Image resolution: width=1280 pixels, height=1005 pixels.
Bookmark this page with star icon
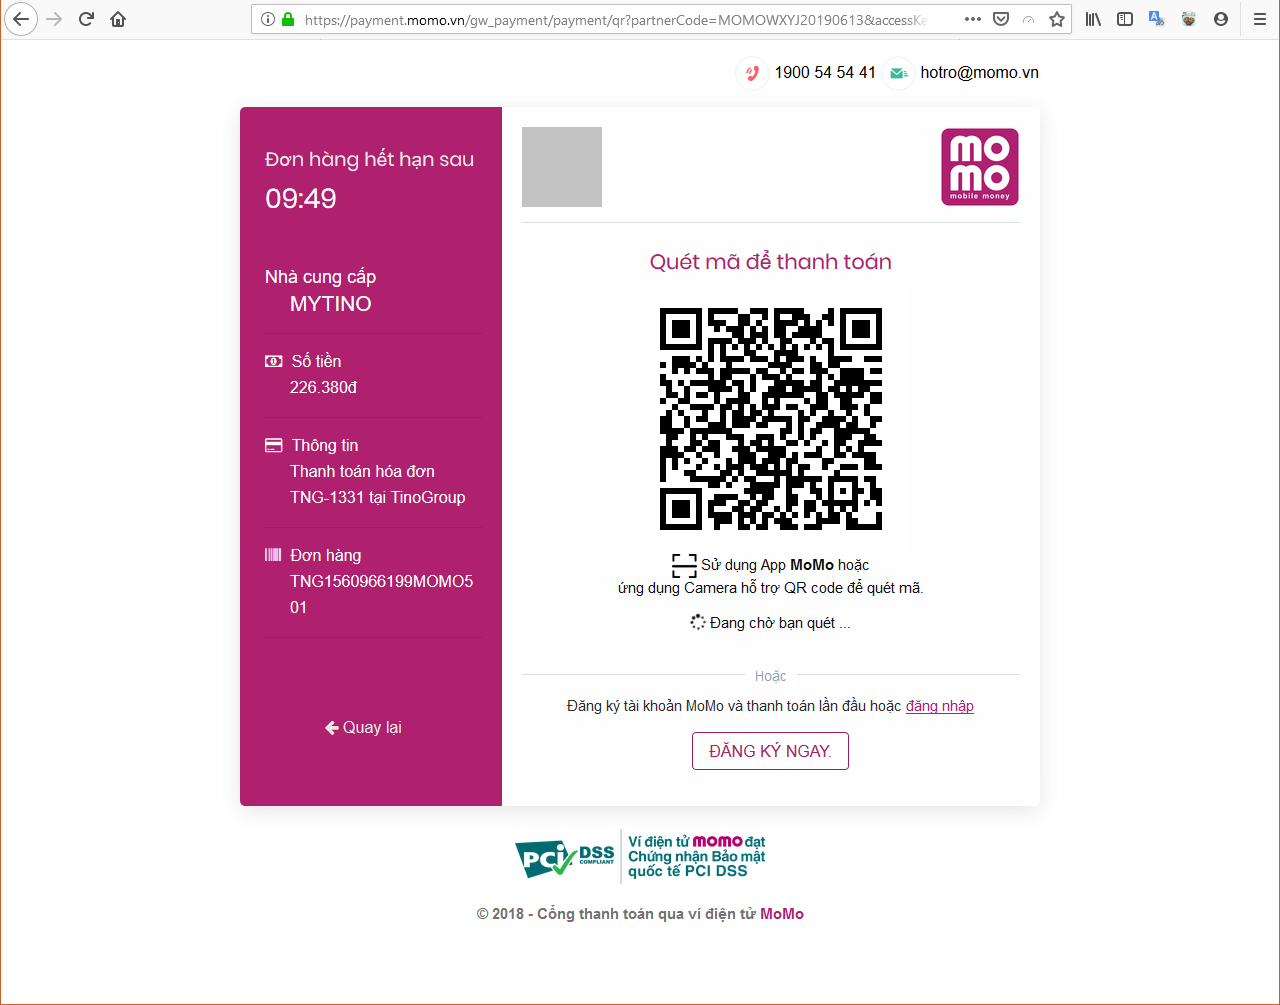pyautogui.click(x=1057, y=19)
